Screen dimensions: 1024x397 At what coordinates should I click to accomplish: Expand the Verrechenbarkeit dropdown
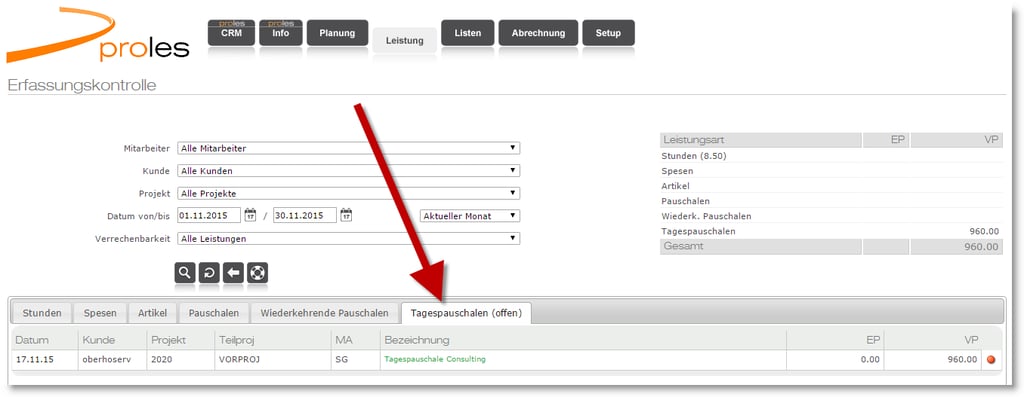[x=349, y=238]
